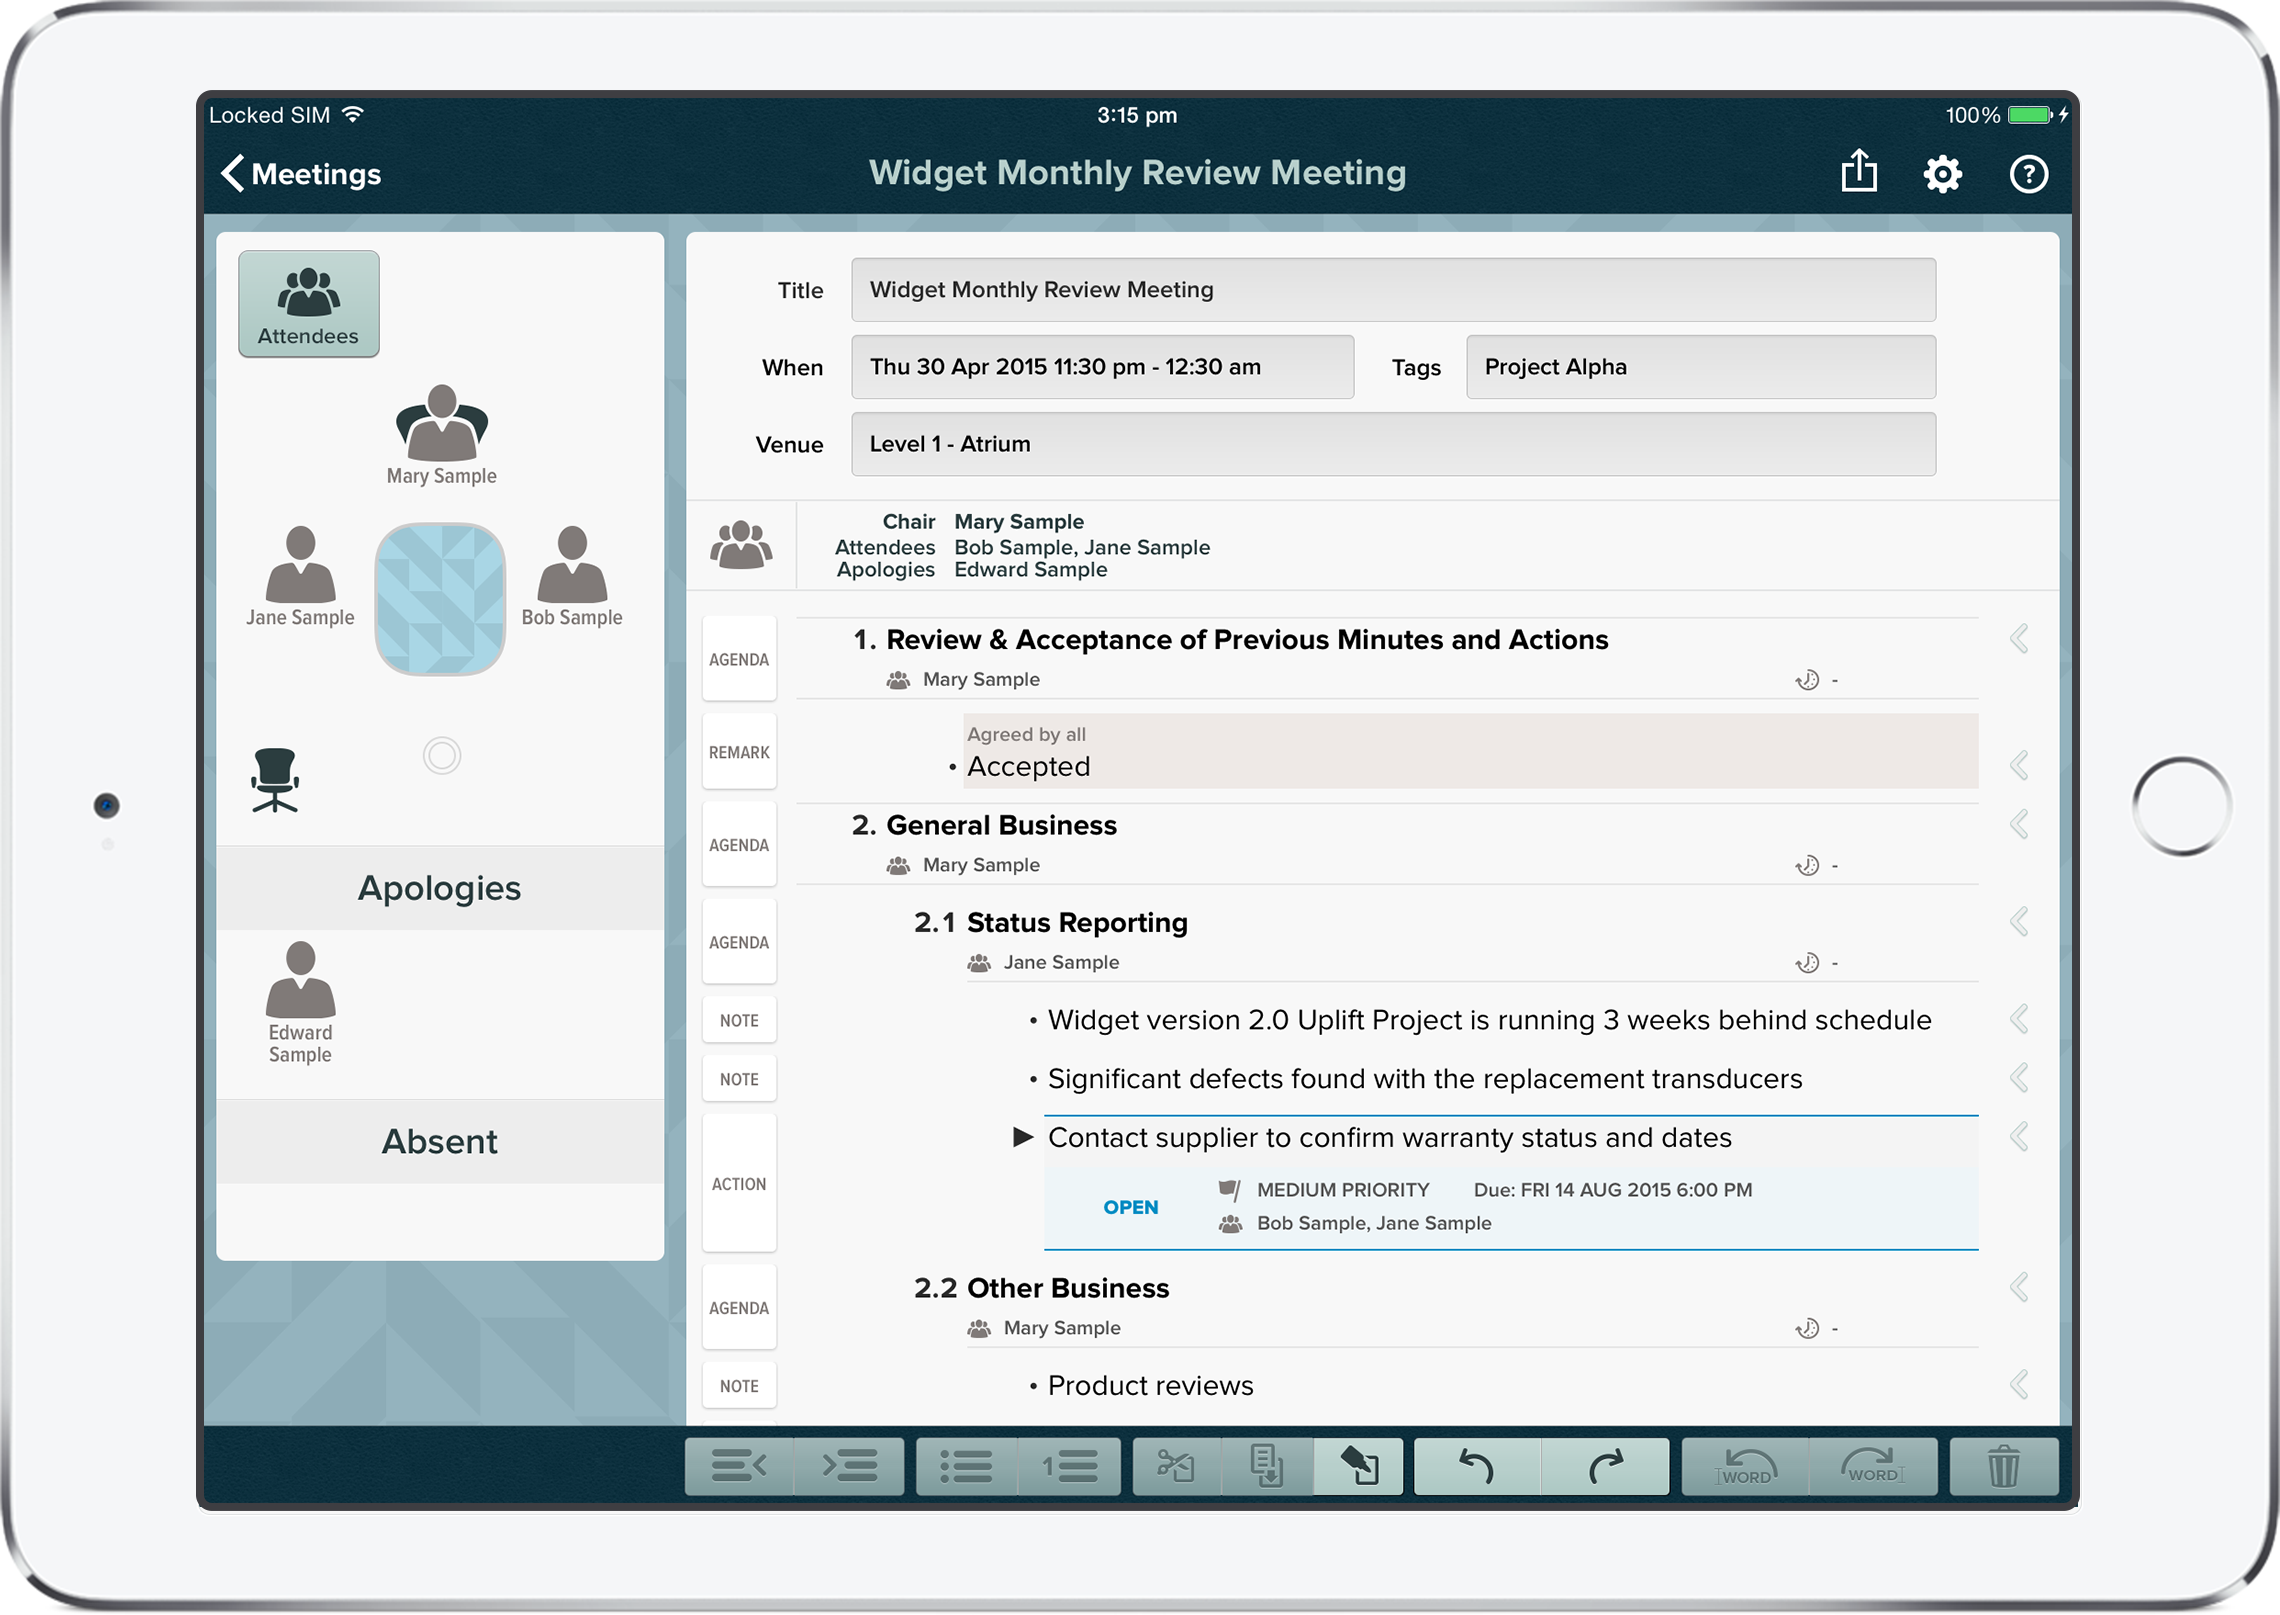The height and width of the screenshot is (1615, 2280).
Task: Open chevron next to Status Reporting
Action: tap(2019, 922)
